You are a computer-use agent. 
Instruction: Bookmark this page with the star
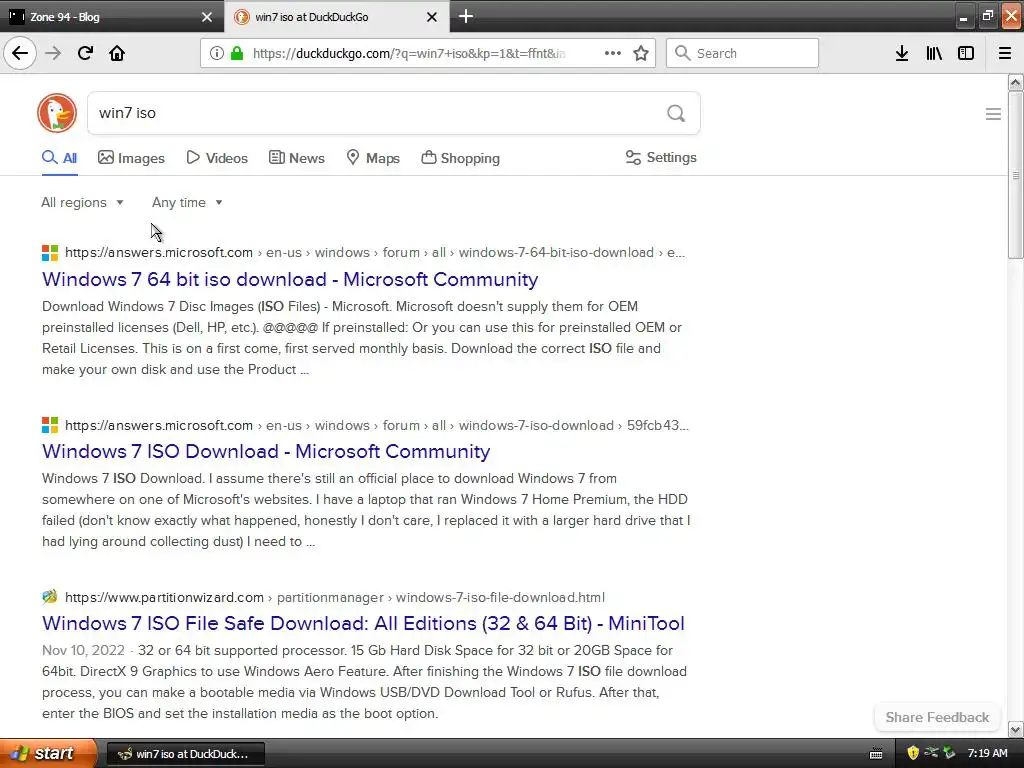[641, 53]
